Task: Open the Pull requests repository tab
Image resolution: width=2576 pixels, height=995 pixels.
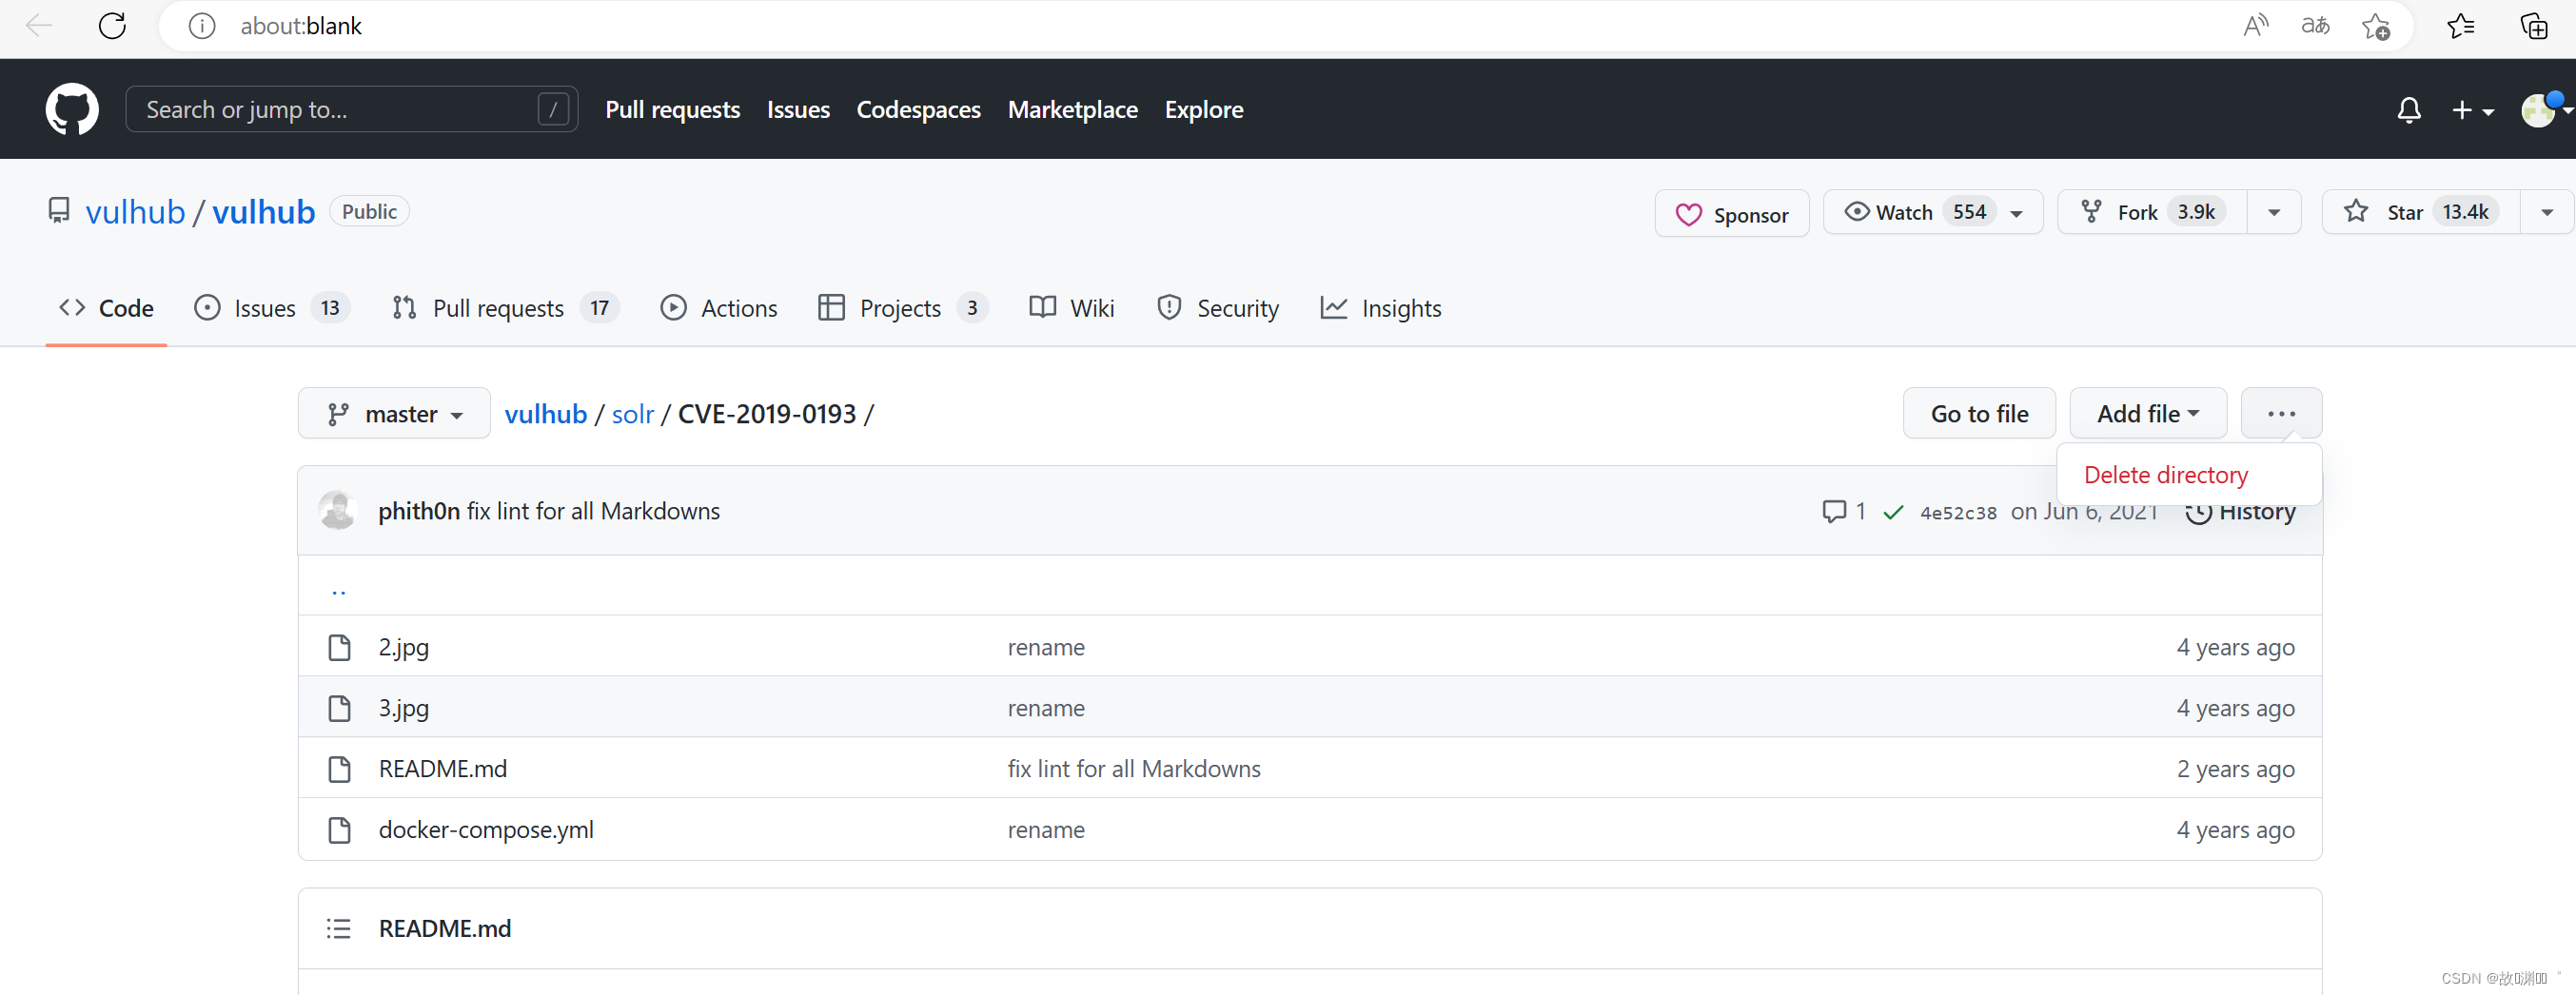Action: 505,308
